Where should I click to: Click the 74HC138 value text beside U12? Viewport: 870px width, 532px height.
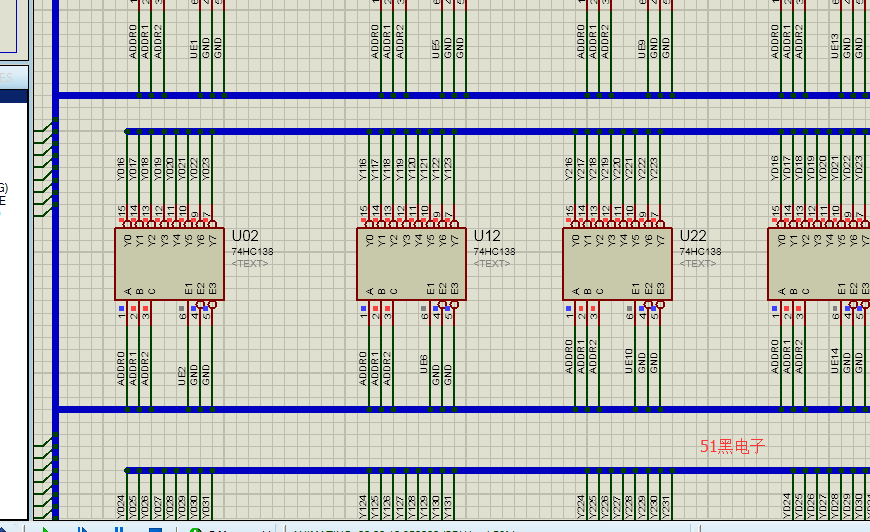tap(494, 252)
